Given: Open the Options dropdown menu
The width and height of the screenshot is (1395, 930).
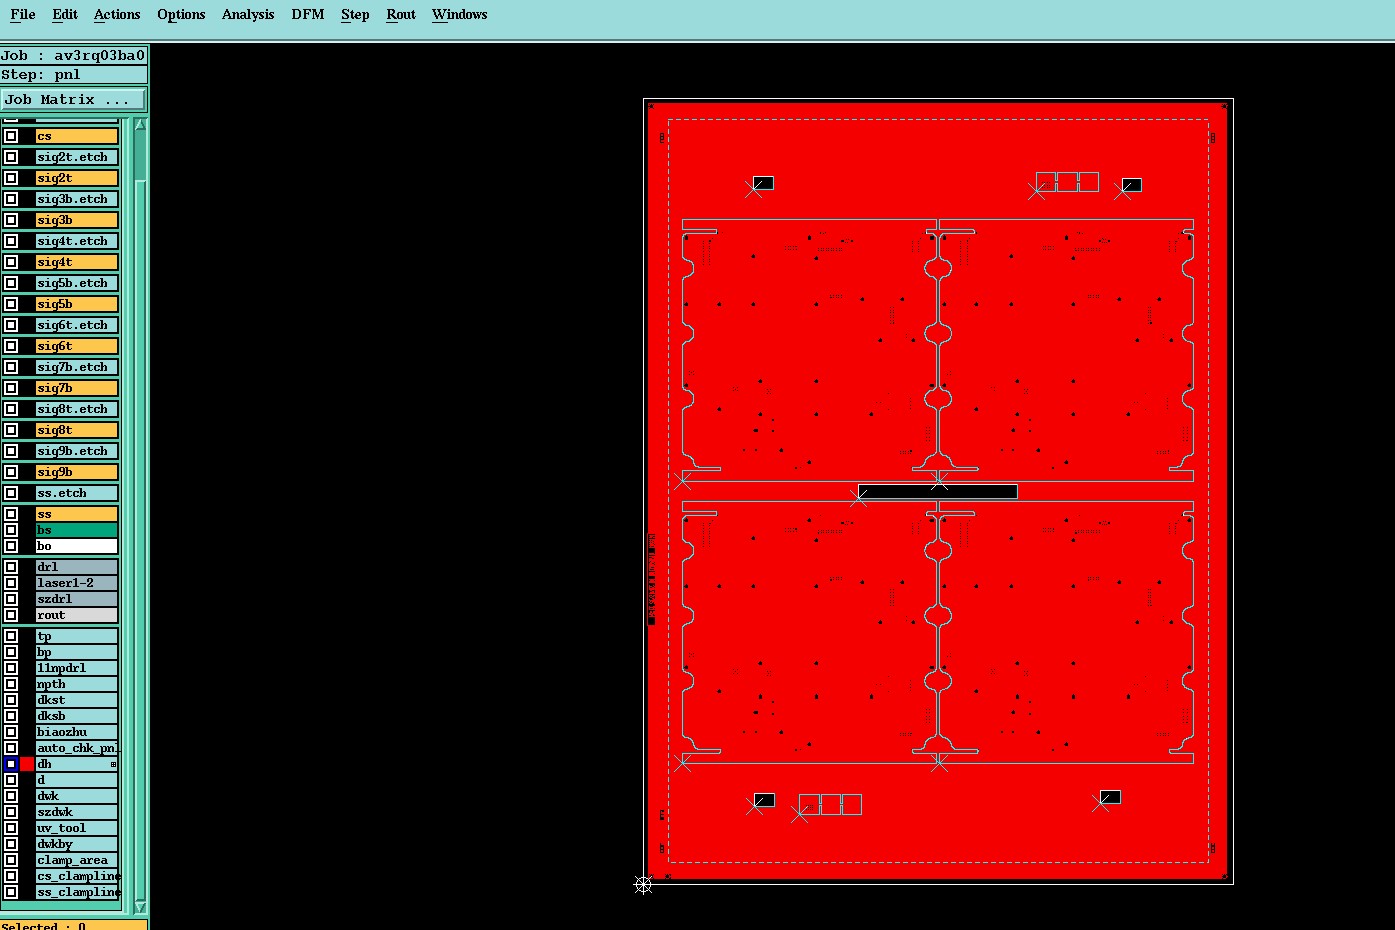Looking at the screenshot, I should pyautogui.click(x=181, y=14).
